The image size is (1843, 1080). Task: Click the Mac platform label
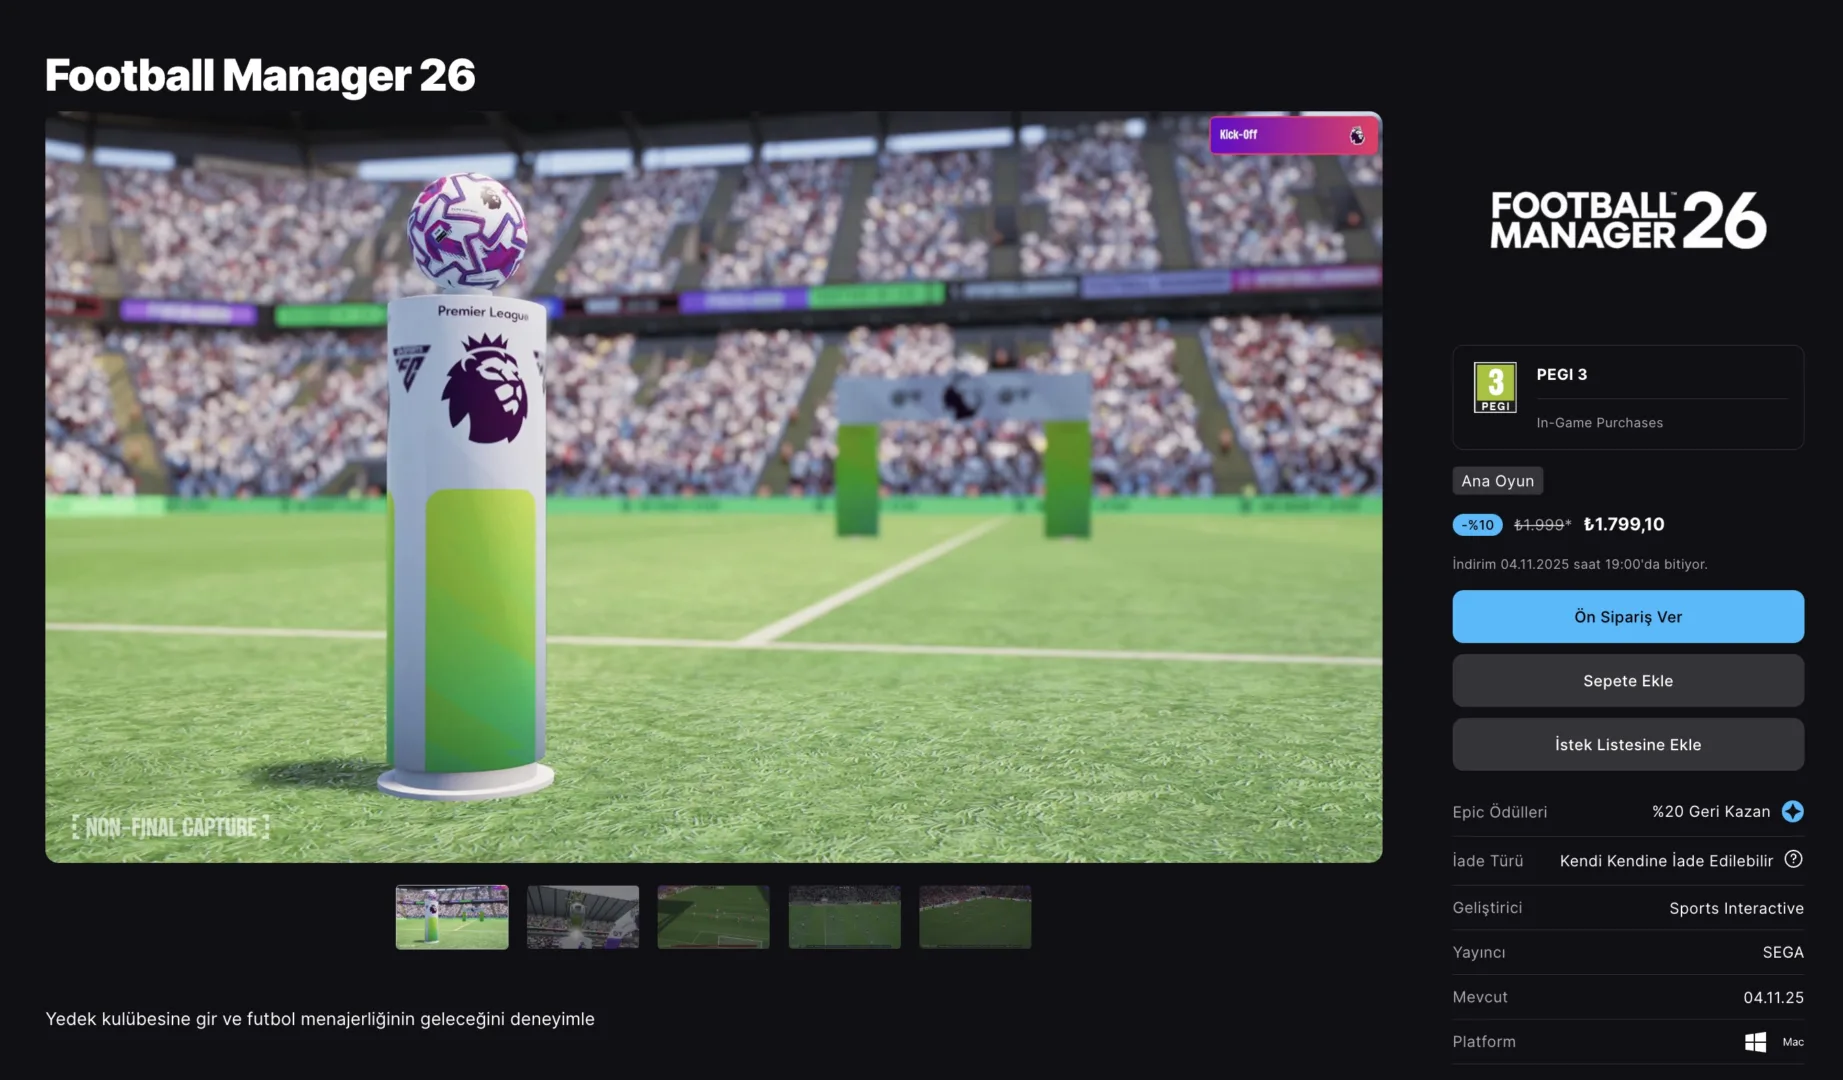(x=1793, y=1042)
